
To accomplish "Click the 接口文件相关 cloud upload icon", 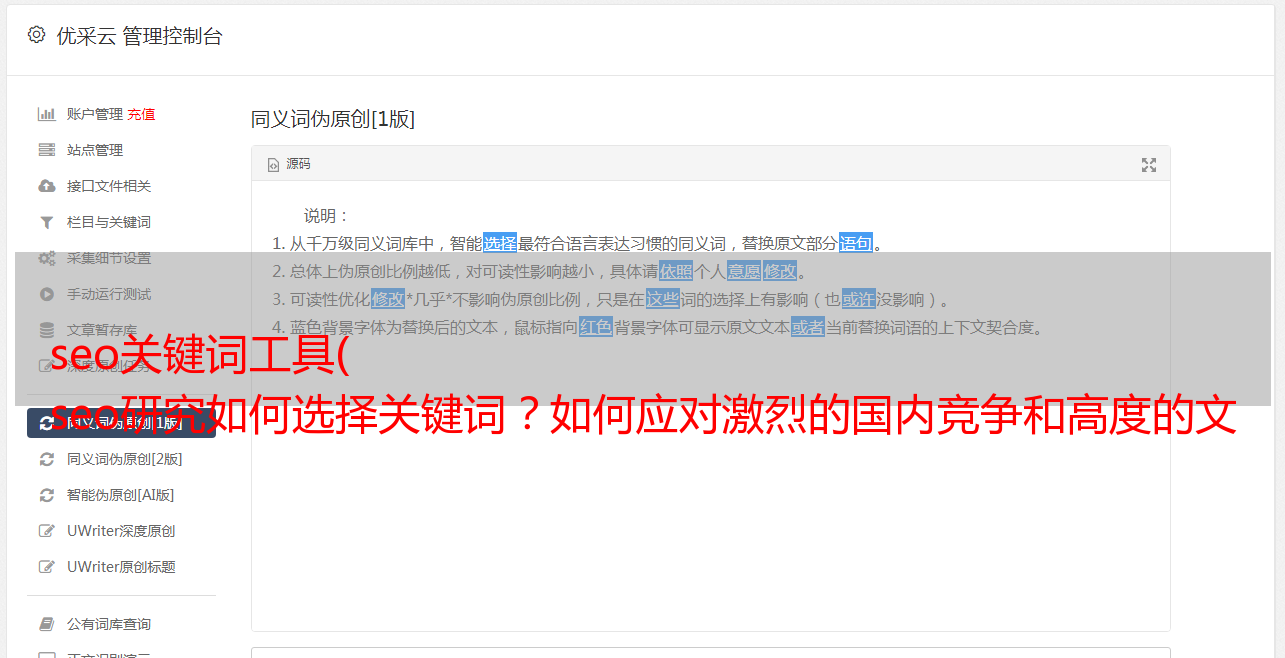I will pyautogui.click(x=47, y=186).
